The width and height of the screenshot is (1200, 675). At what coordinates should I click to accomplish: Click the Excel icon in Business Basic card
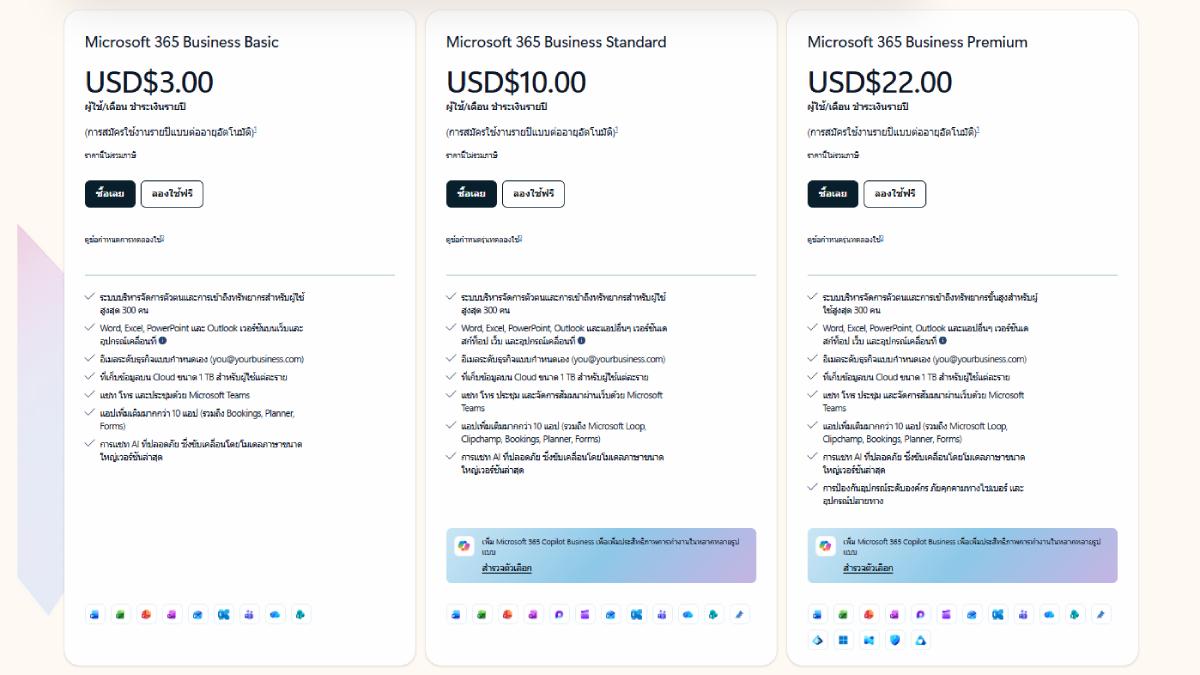coord(121,614)
